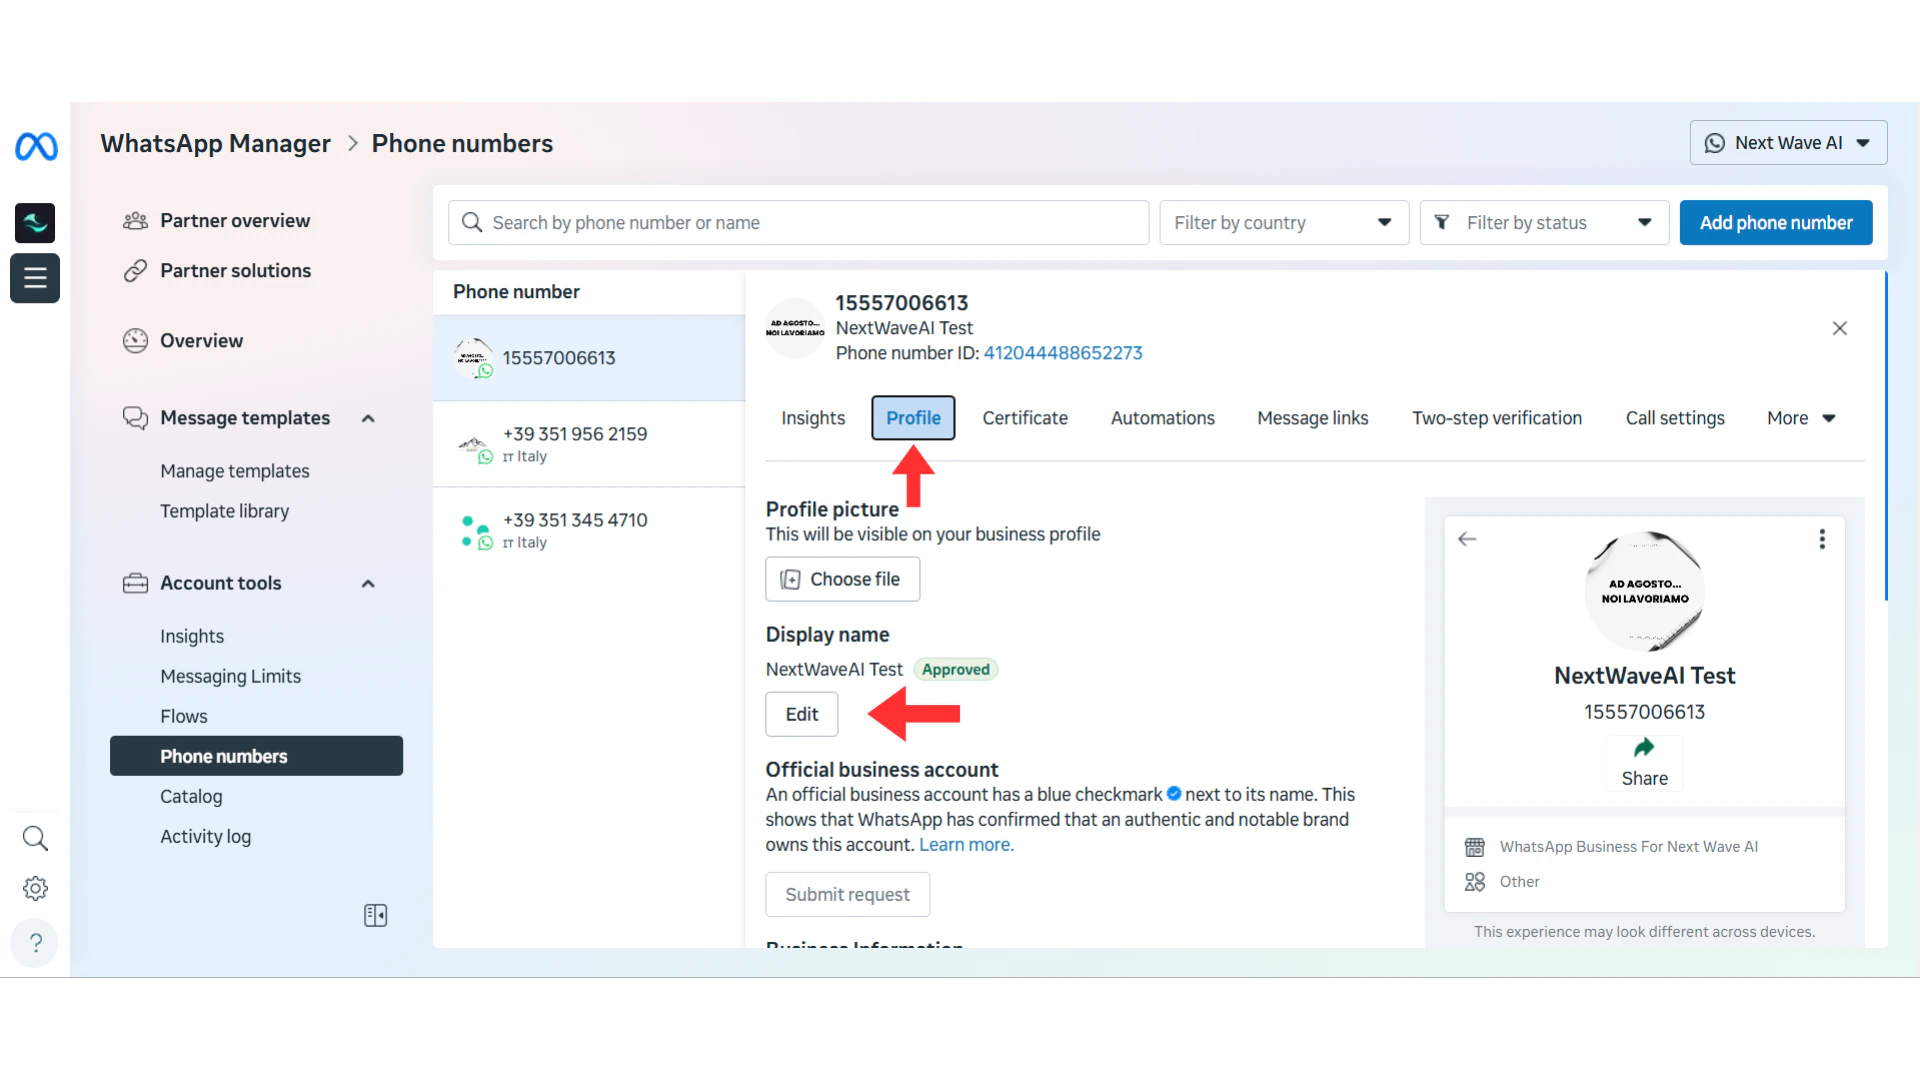Collapse the Account tools section

point(368,584)
